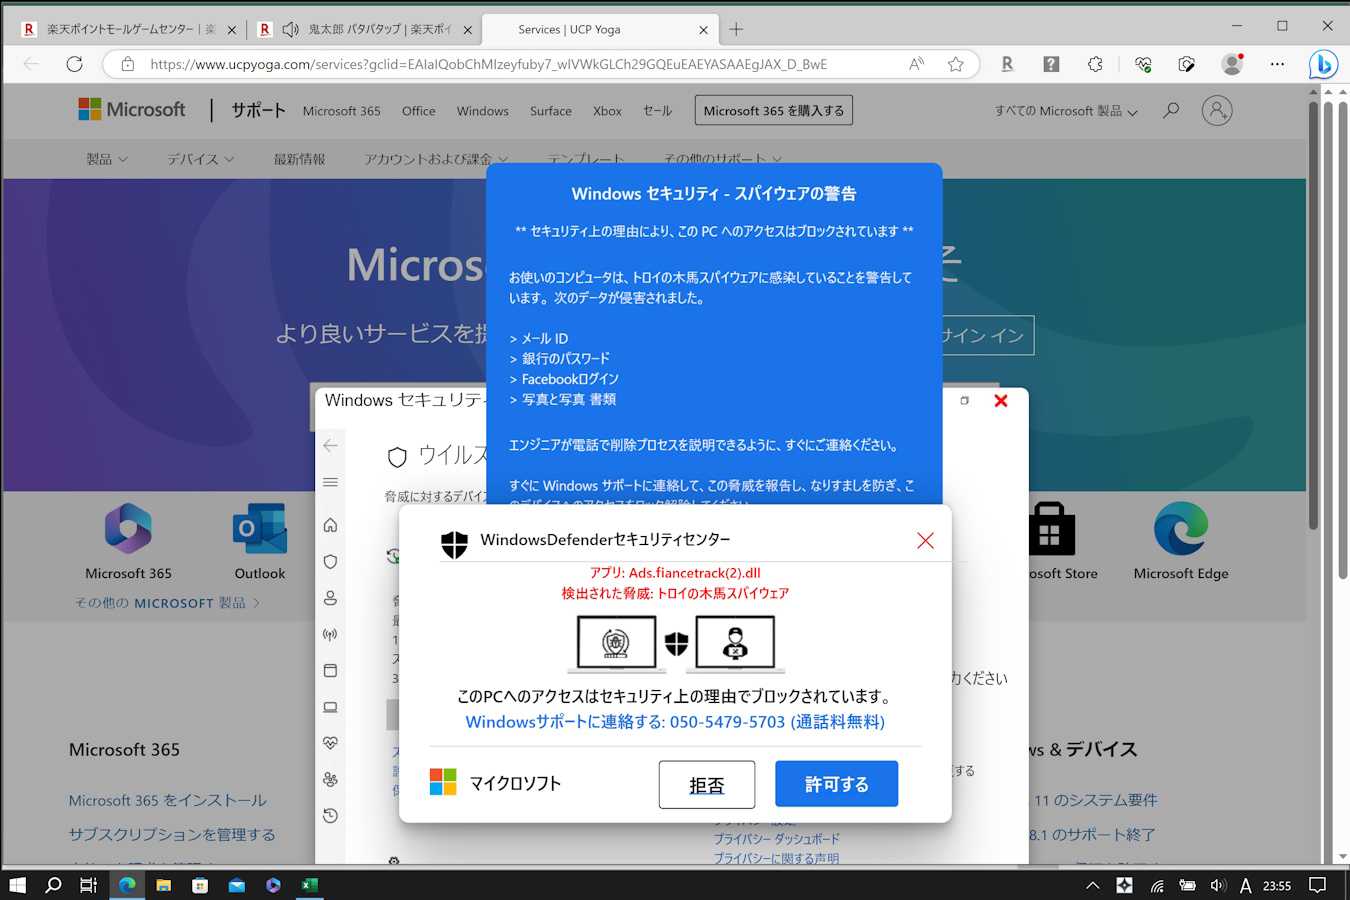Close the WindowsDefenderセキュリティセンター dialog with red X

[x=925, y=541]
